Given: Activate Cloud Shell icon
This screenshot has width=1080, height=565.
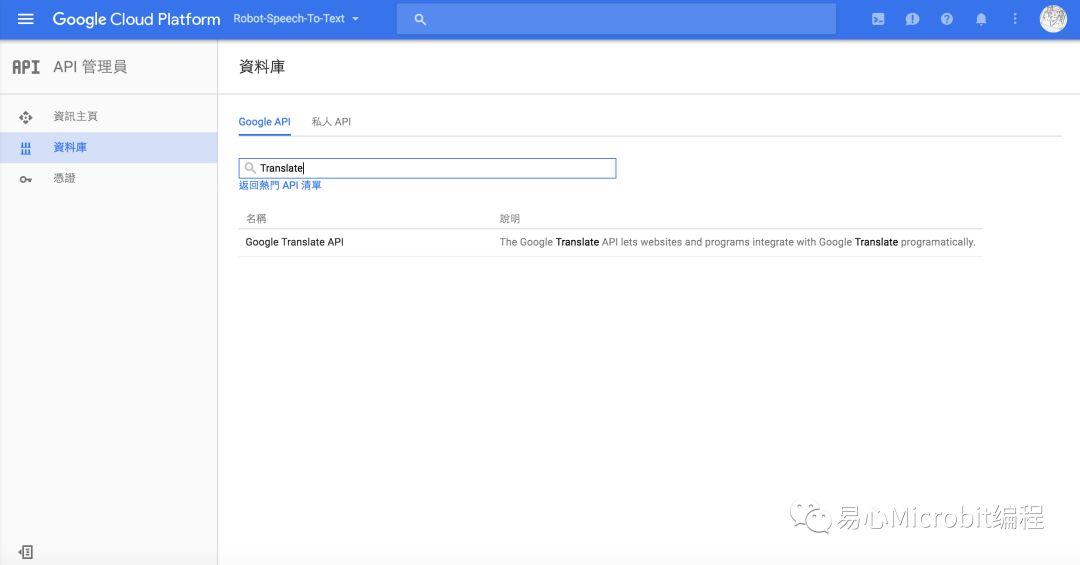Looking at the screenshot, I should pyautogui.click(x=878, y=19).
